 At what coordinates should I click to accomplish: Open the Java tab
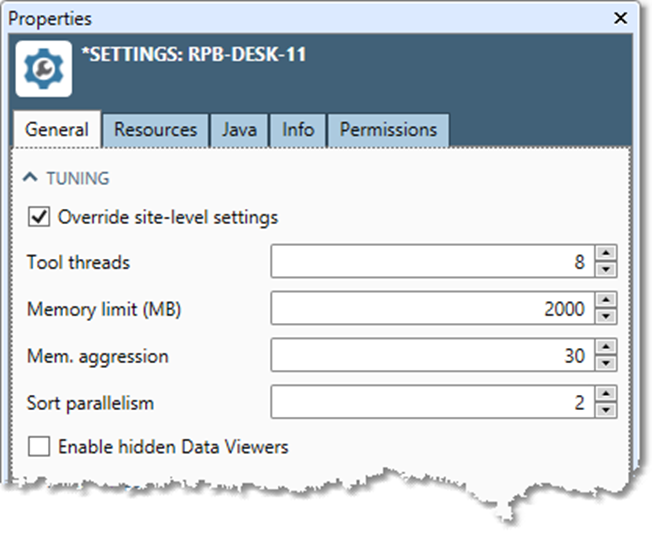[239, 130]
